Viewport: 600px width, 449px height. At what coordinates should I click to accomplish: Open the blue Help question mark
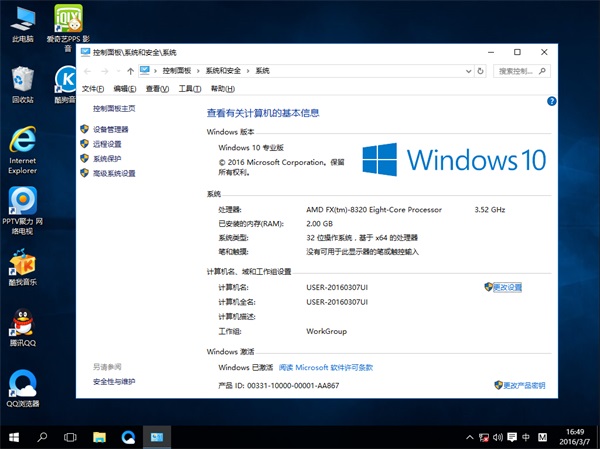pos(551,101)
